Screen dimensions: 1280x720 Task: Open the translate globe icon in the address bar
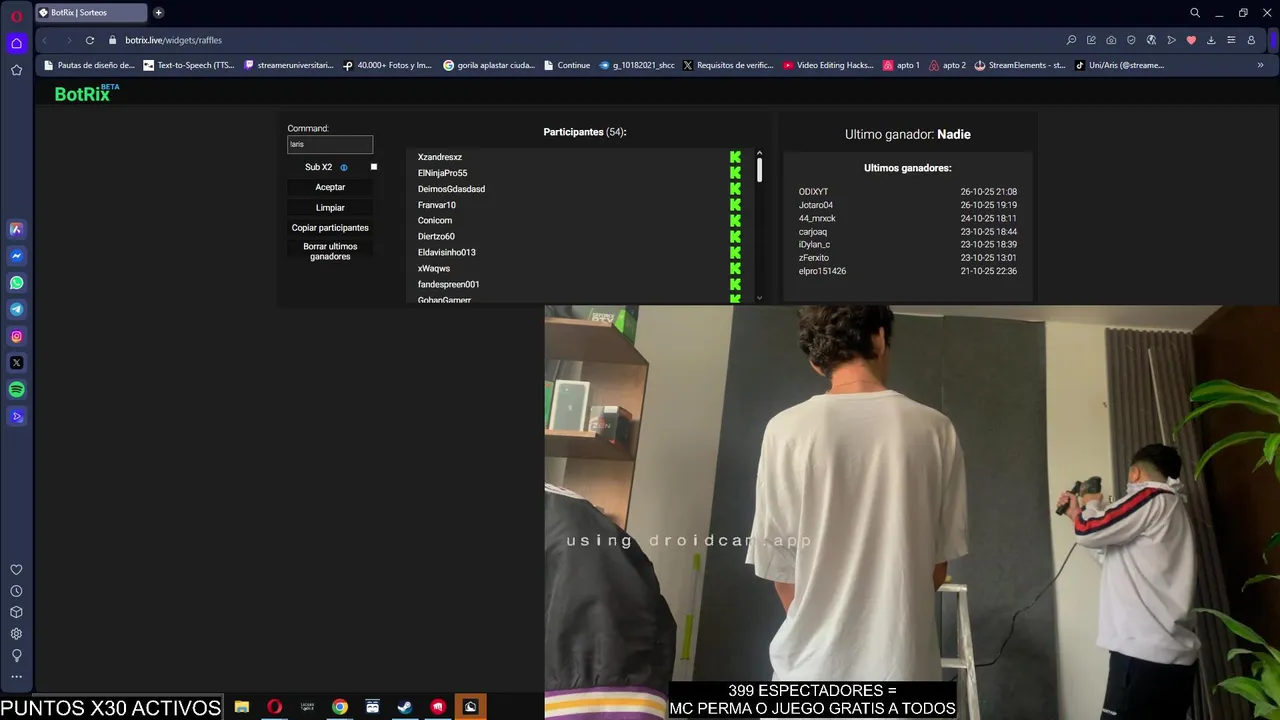click(1151, 40)
